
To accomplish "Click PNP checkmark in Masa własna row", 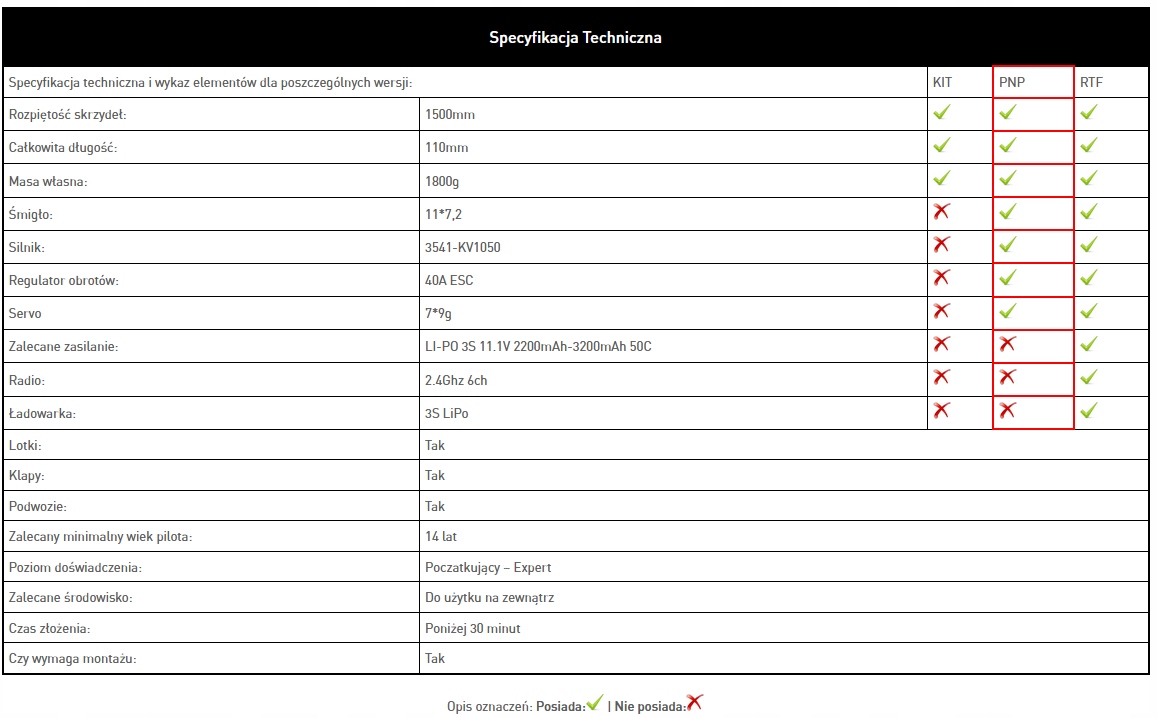I will click(x=1008, y=179).
